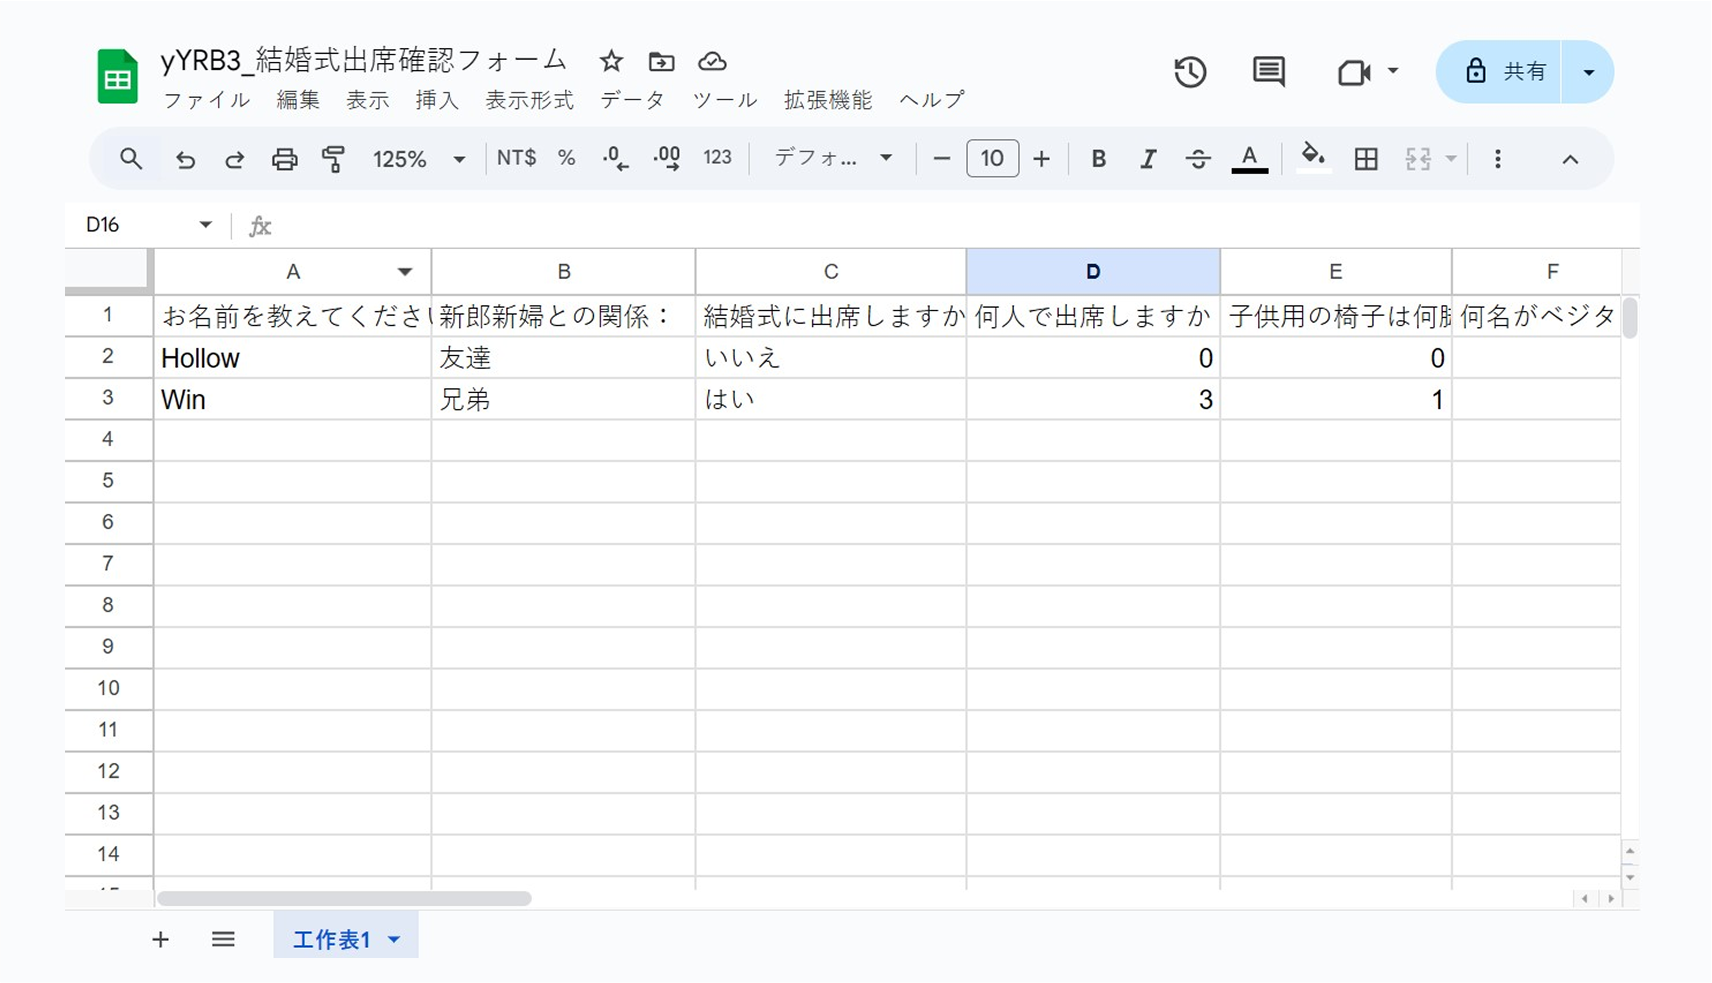
Task: Select the cell containing 兄弟
Action: pos(563,399)
